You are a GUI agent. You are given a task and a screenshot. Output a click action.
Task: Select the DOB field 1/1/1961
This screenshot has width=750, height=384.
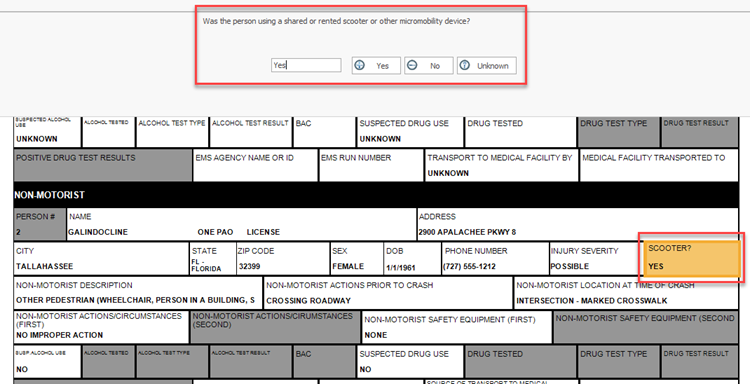tap(412, 259)
